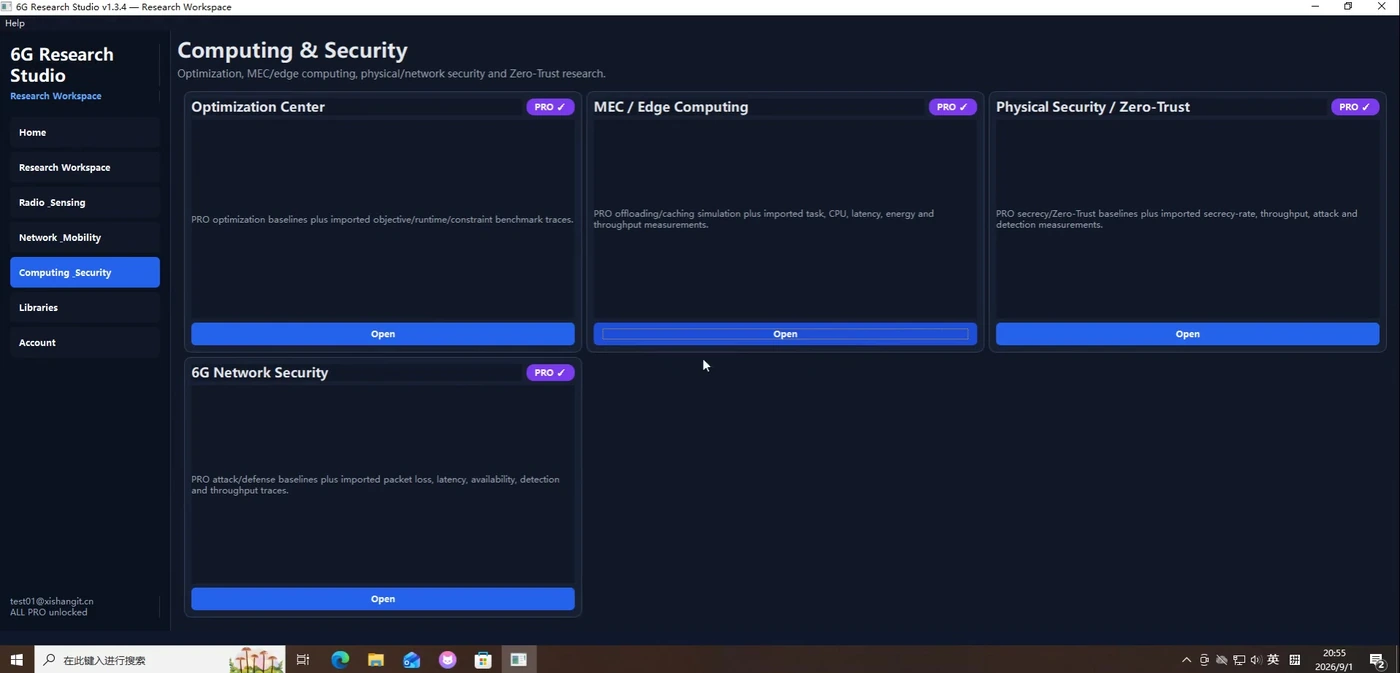The height and width of the screenshot is (673, 1400).
Task: Toggle the 英 input language indicator
Action: 1273,660
